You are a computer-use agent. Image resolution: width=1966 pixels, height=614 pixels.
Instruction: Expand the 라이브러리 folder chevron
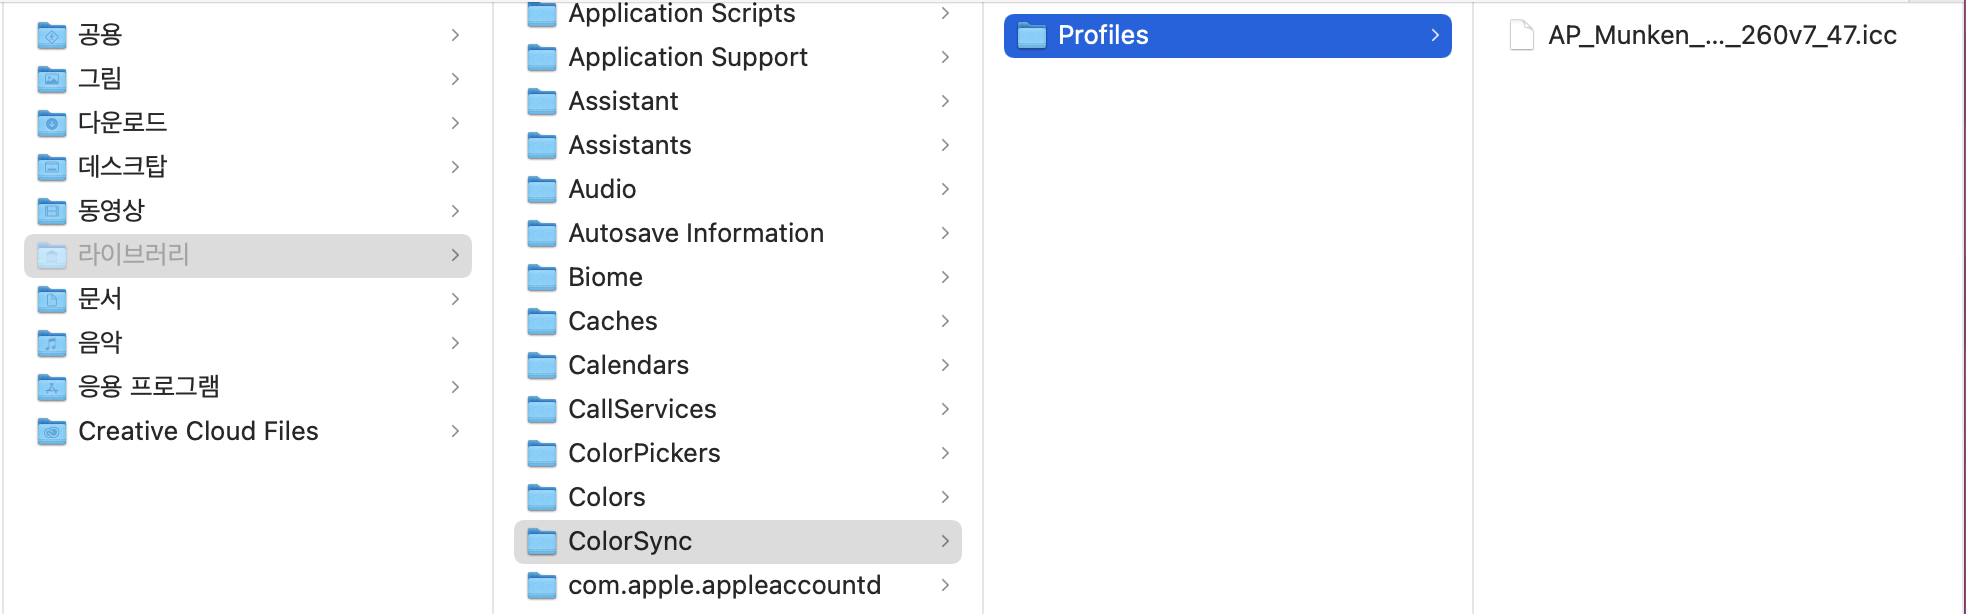click(x=455, y=255)
